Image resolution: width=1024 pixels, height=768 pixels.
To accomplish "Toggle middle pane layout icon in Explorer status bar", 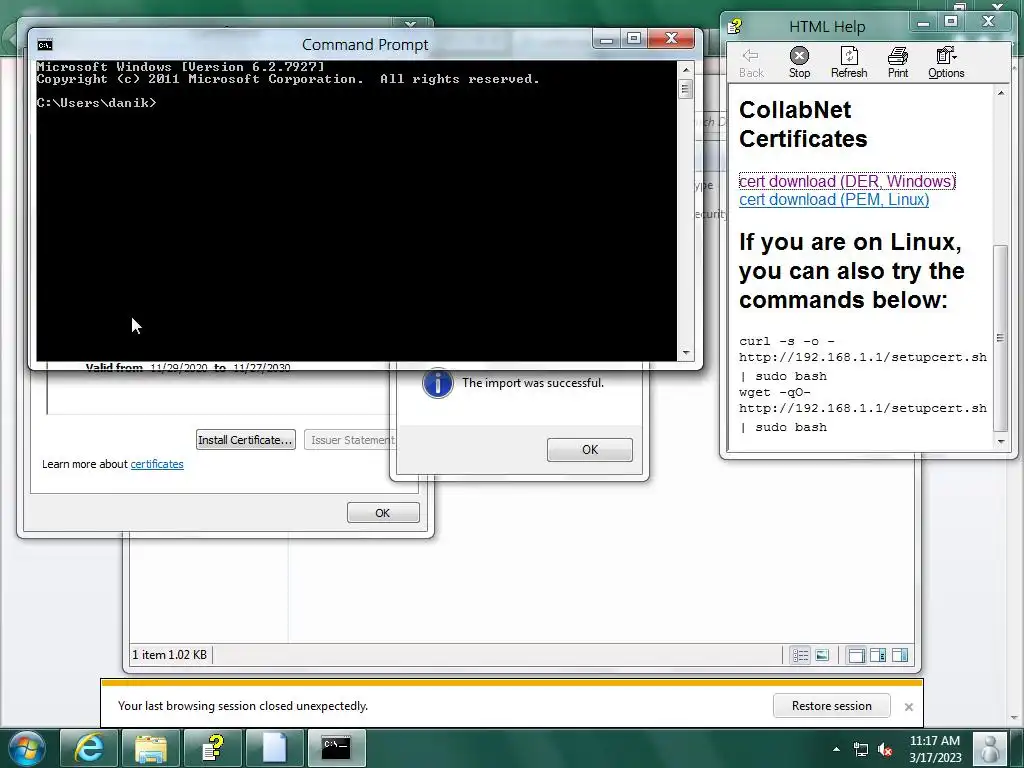I will click(878, 655).
